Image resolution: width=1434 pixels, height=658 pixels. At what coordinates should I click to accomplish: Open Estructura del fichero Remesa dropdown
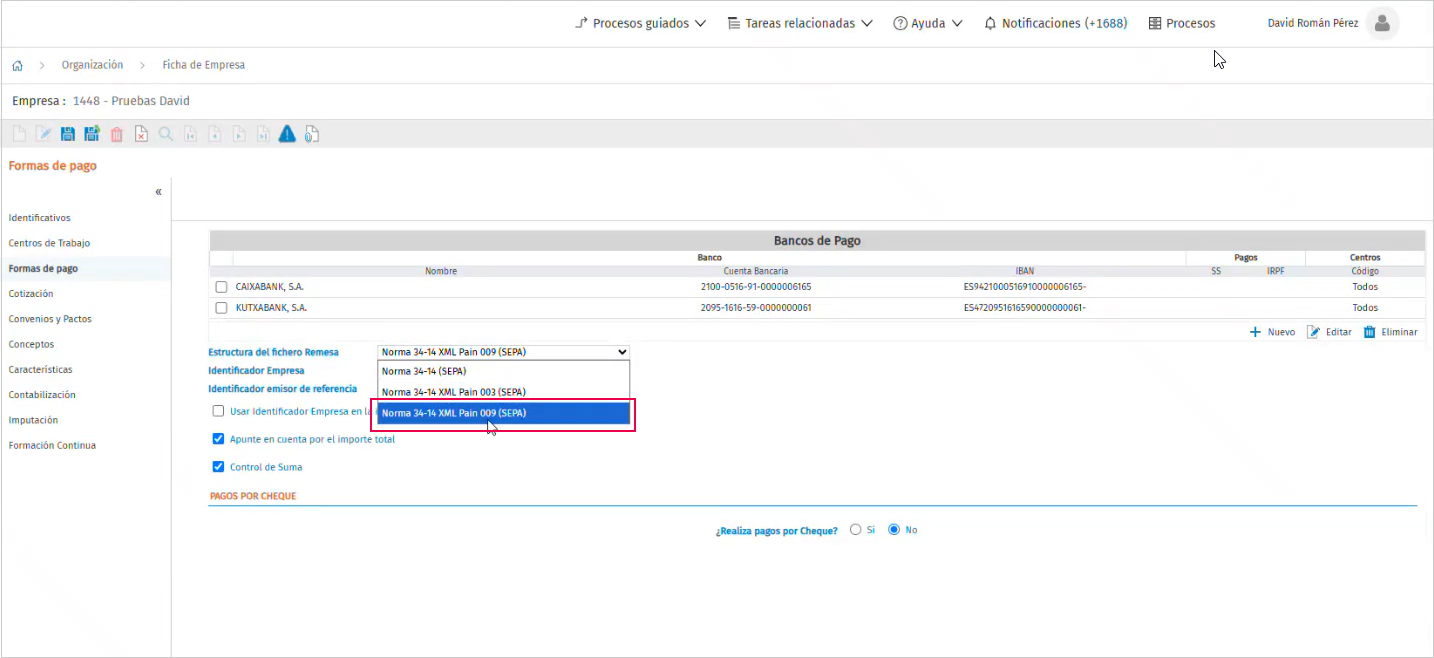[x=504, y=352]
